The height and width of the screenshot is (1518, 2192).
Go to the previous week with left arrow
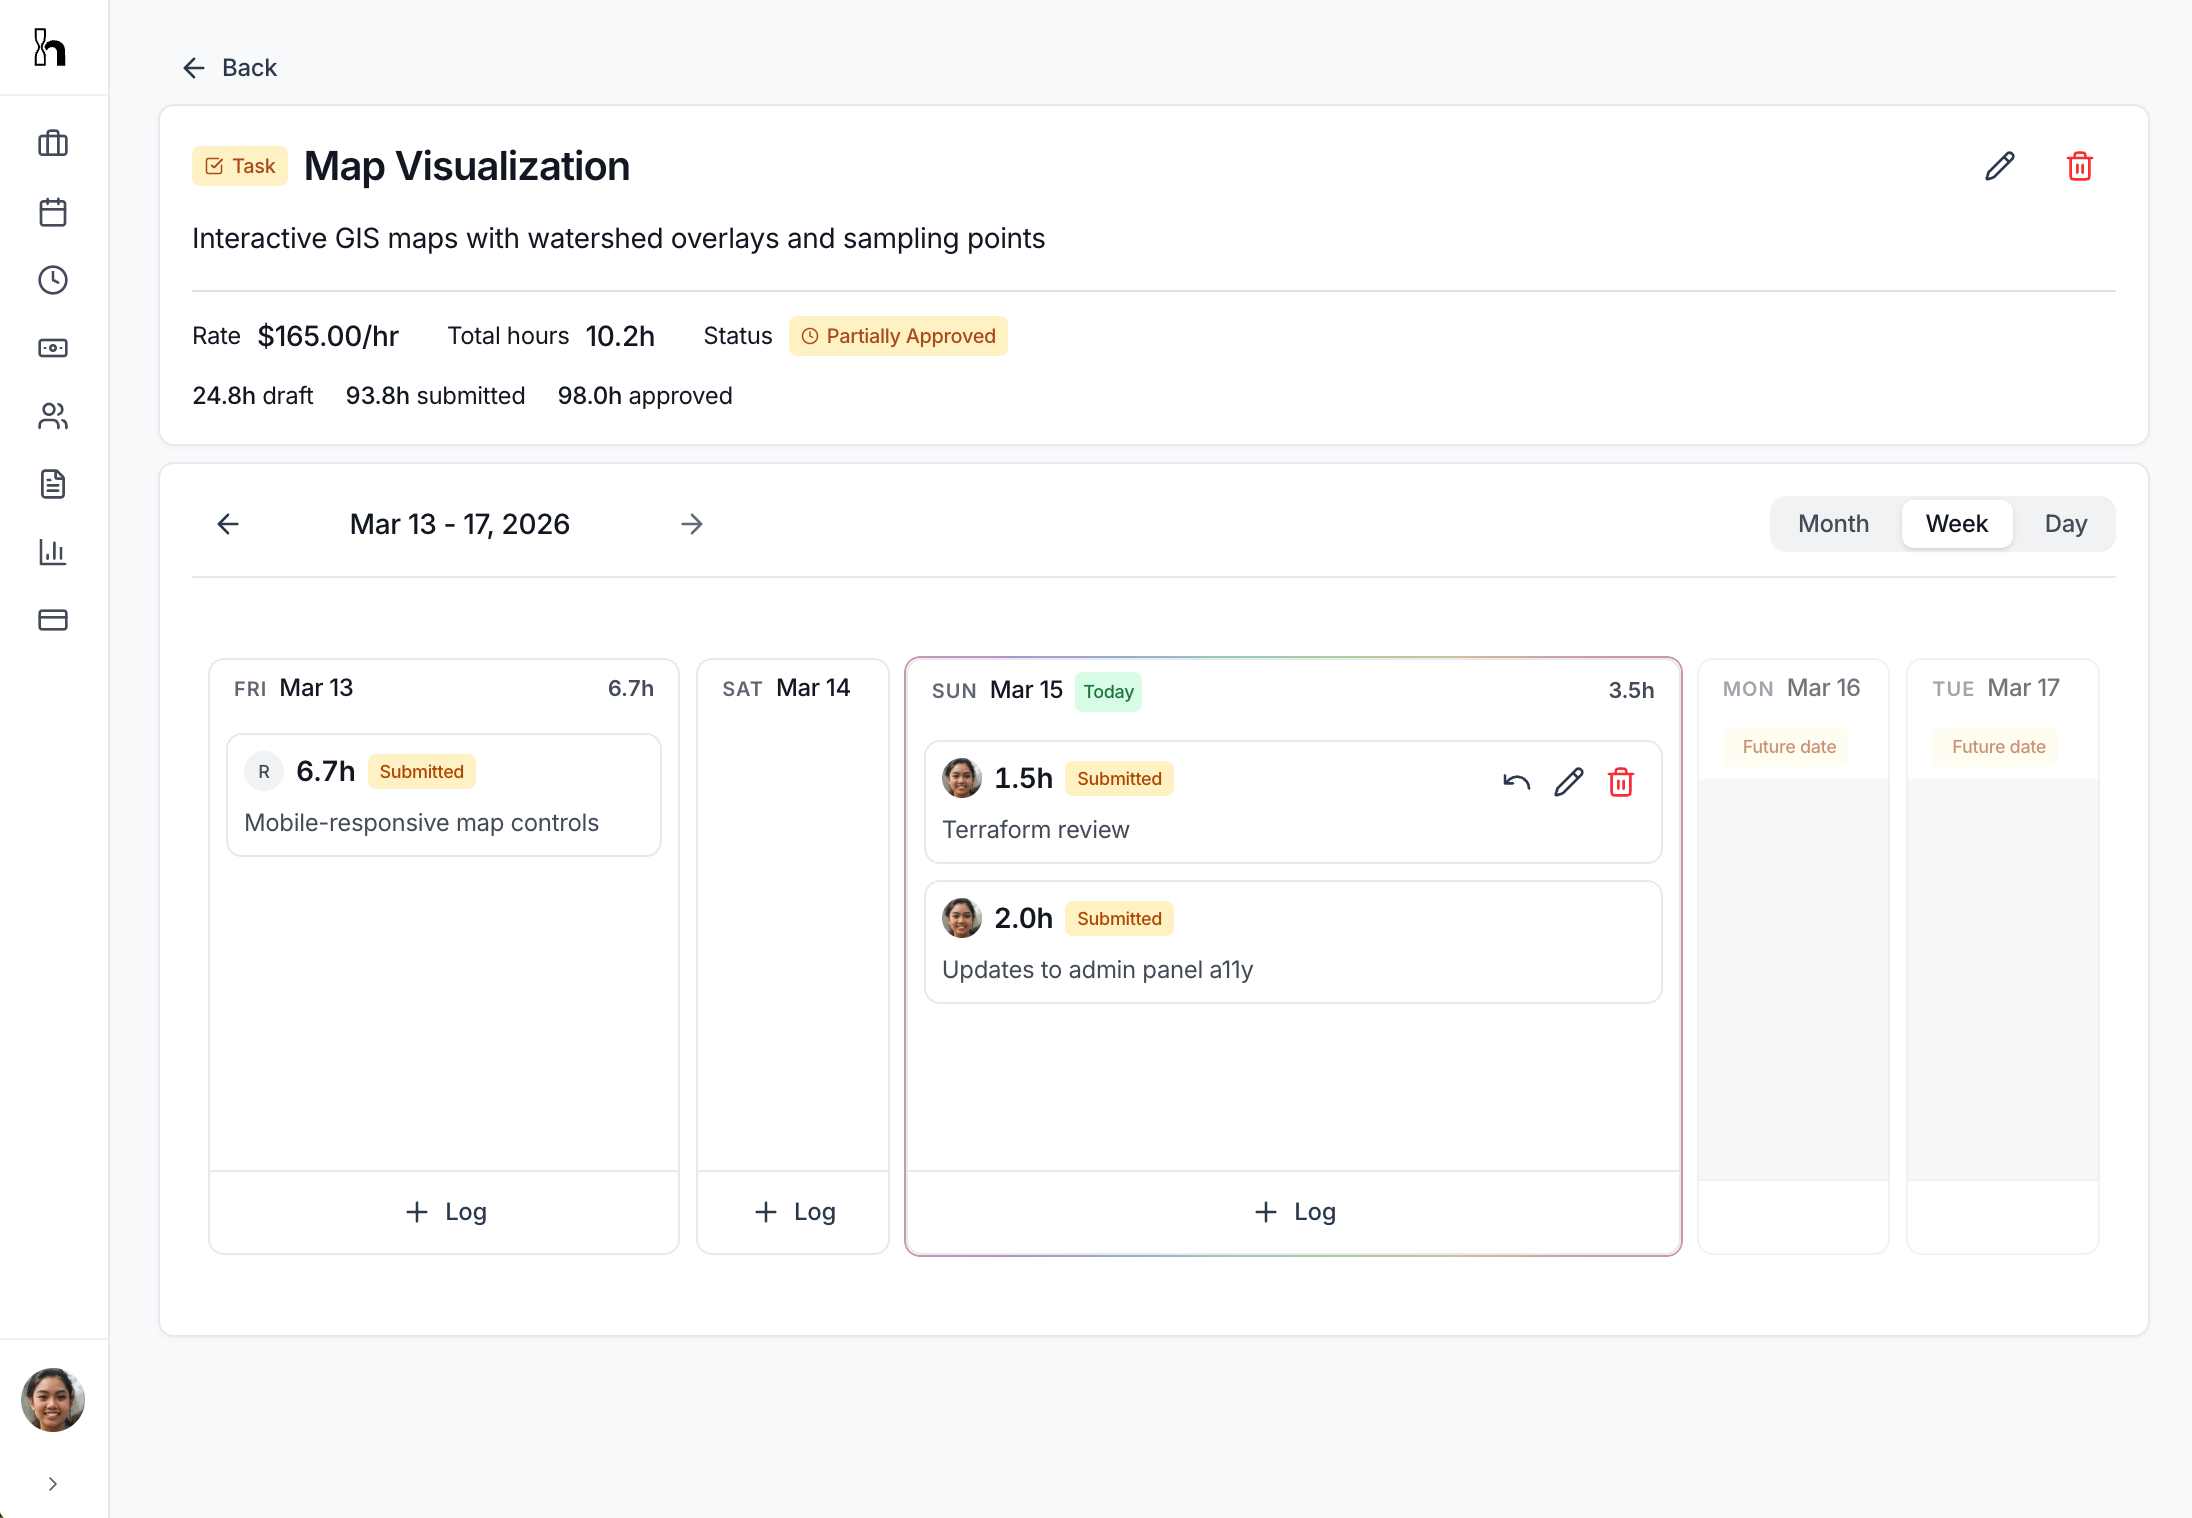pyautogui.click(x=228, y=524)
